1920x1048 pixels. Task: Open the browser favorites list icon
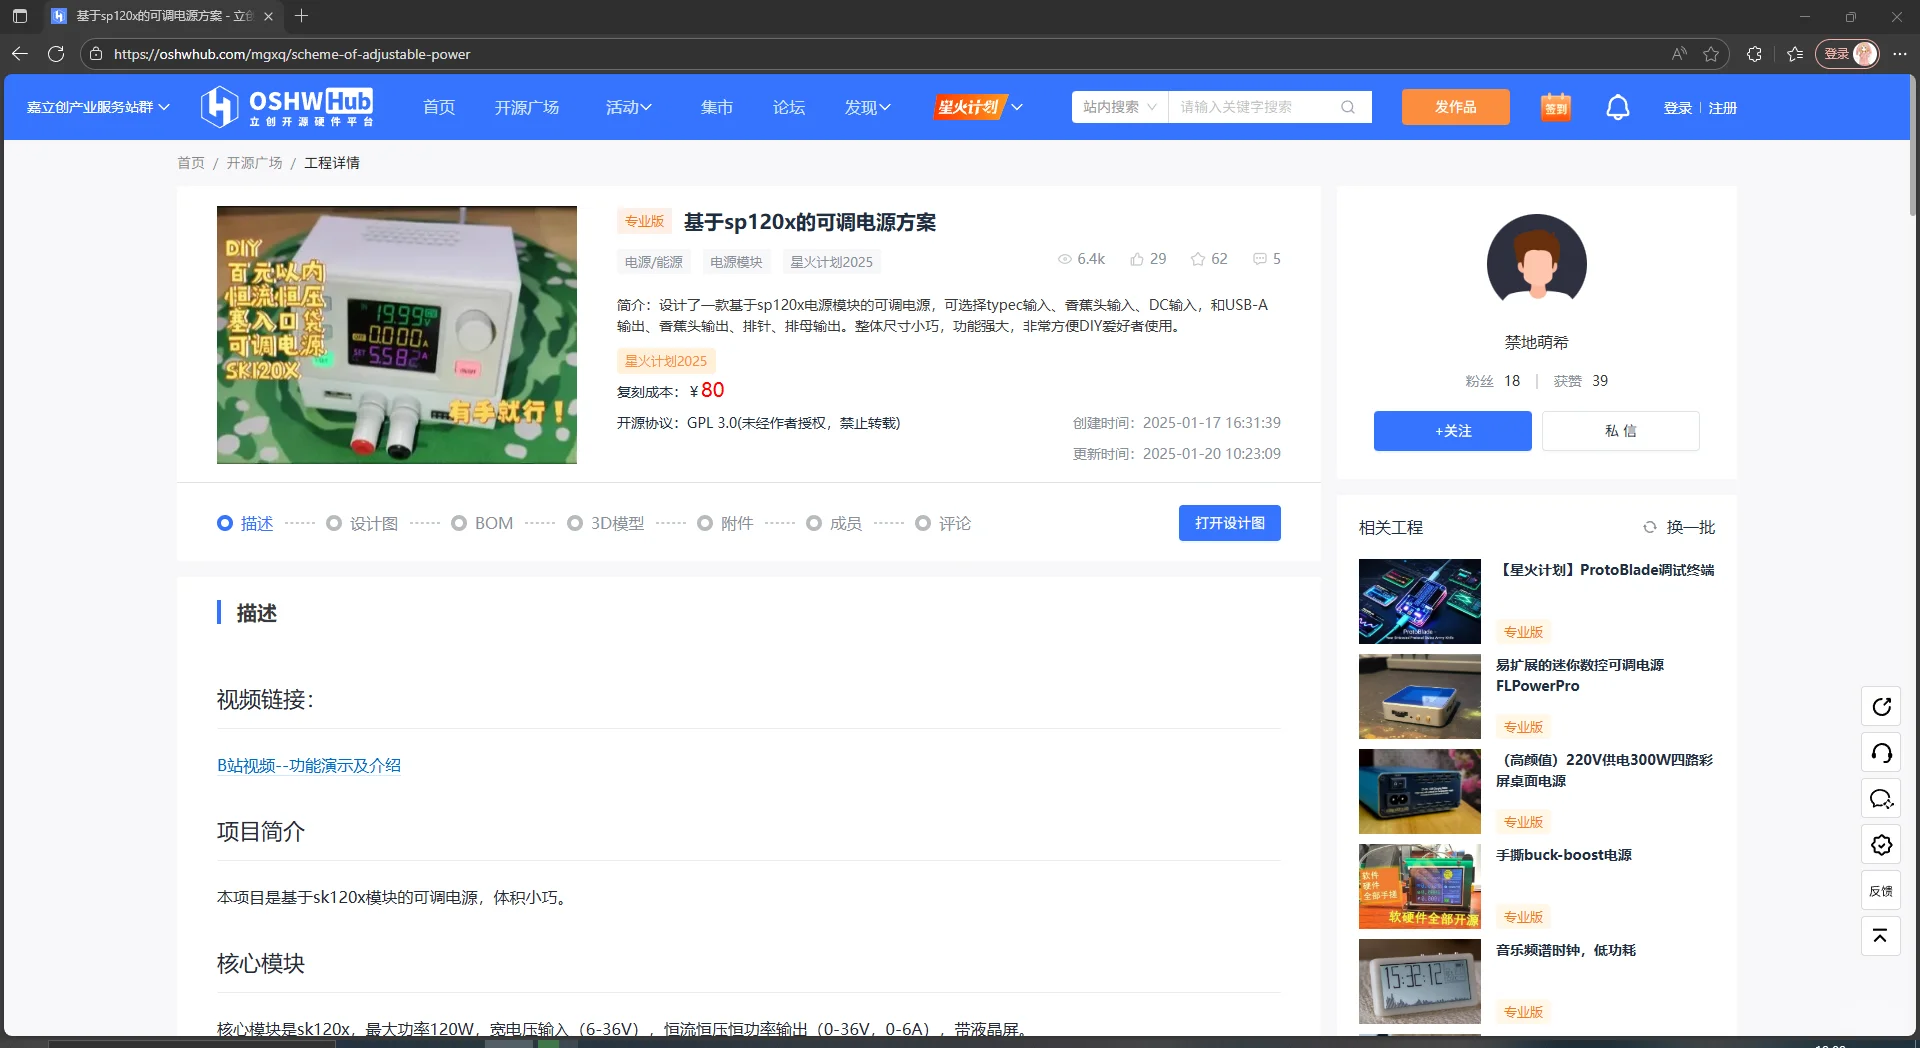coord(1795,54)
